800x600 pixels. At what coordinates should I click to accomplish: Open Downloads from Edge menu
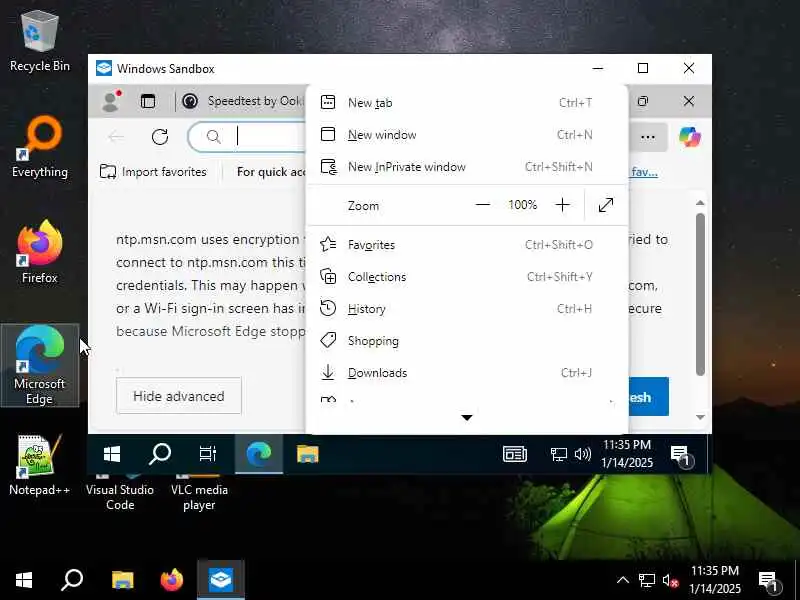coord(466,373)
